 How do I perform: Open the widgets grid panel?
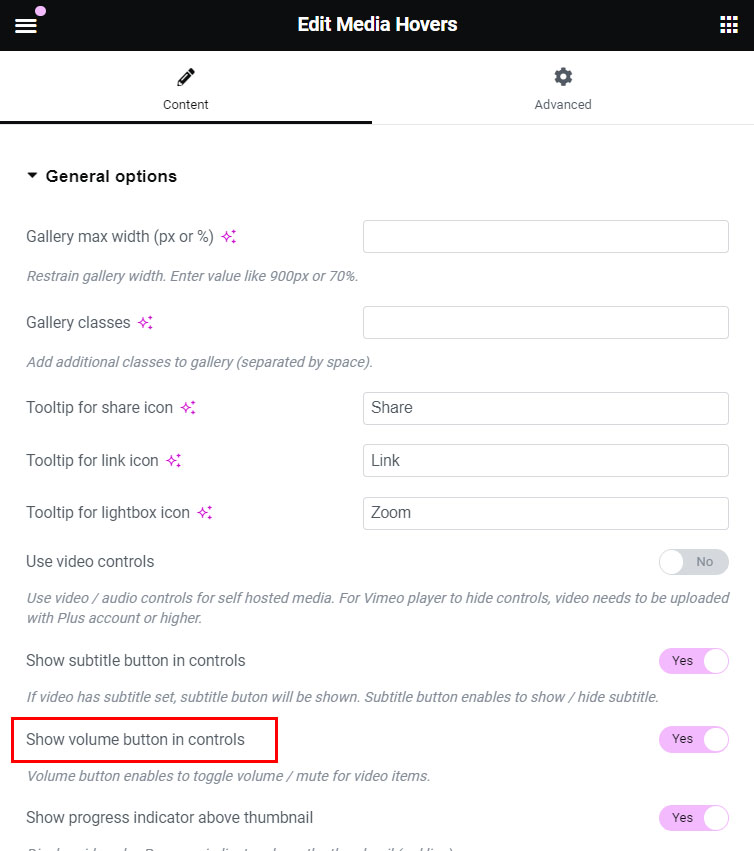(x=728, y=25)
